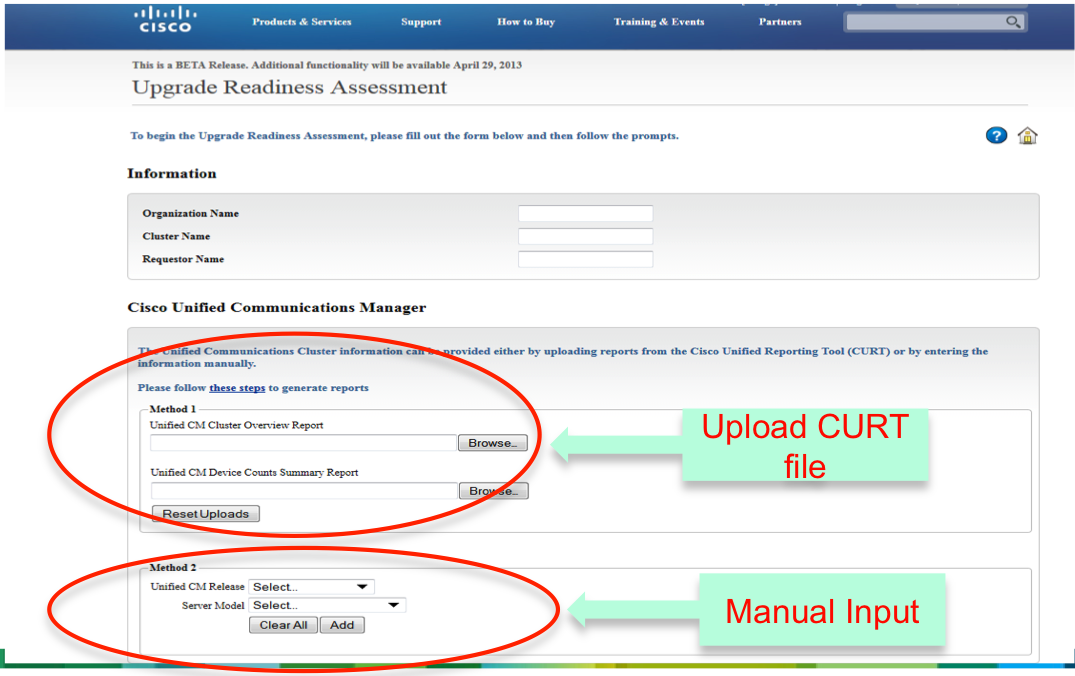
Task: Click the 'Method 1' group label
Action: (x=173, y=409)
